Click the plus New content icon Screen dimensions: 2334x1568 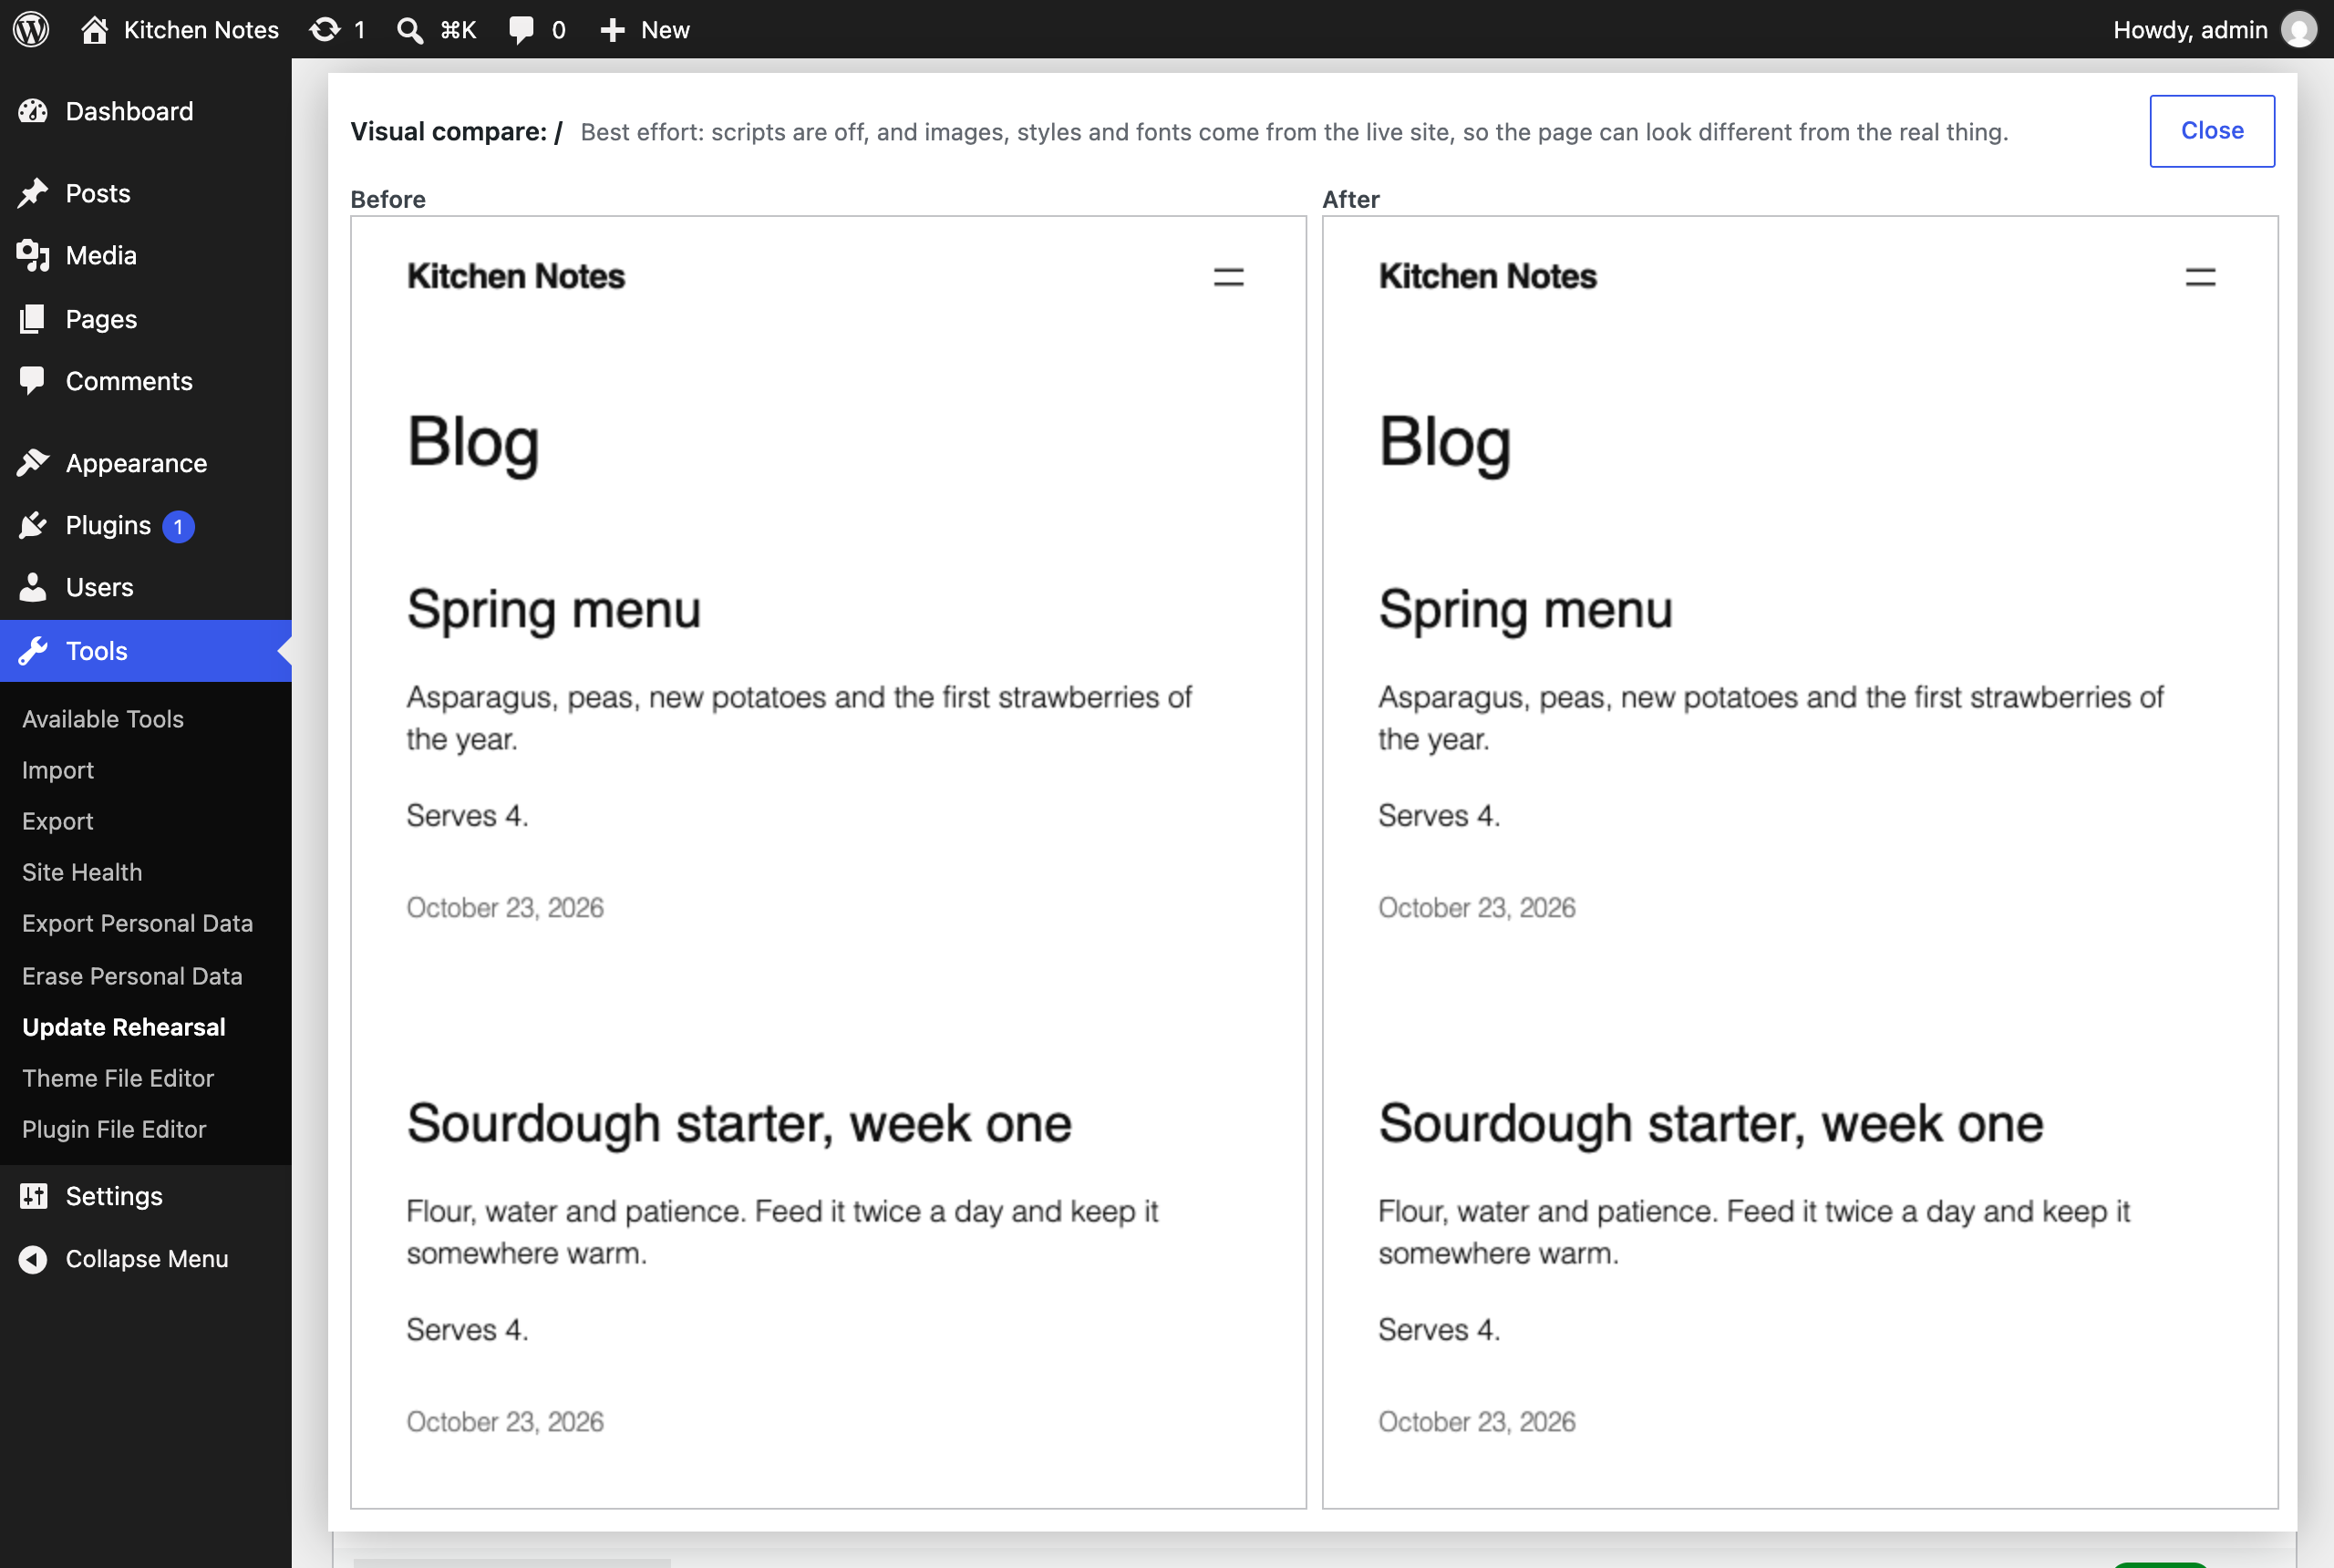(x=612, y=30)
